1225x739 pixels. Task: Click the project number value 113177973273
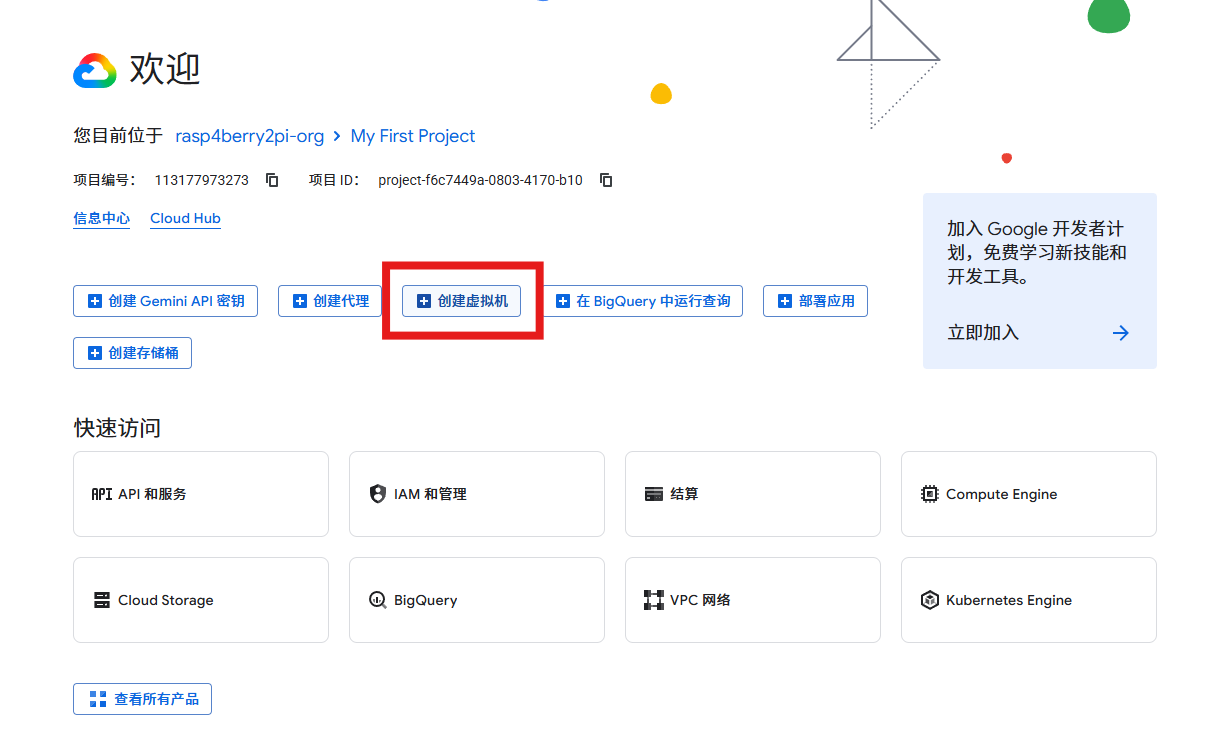(x=201, y=180)
